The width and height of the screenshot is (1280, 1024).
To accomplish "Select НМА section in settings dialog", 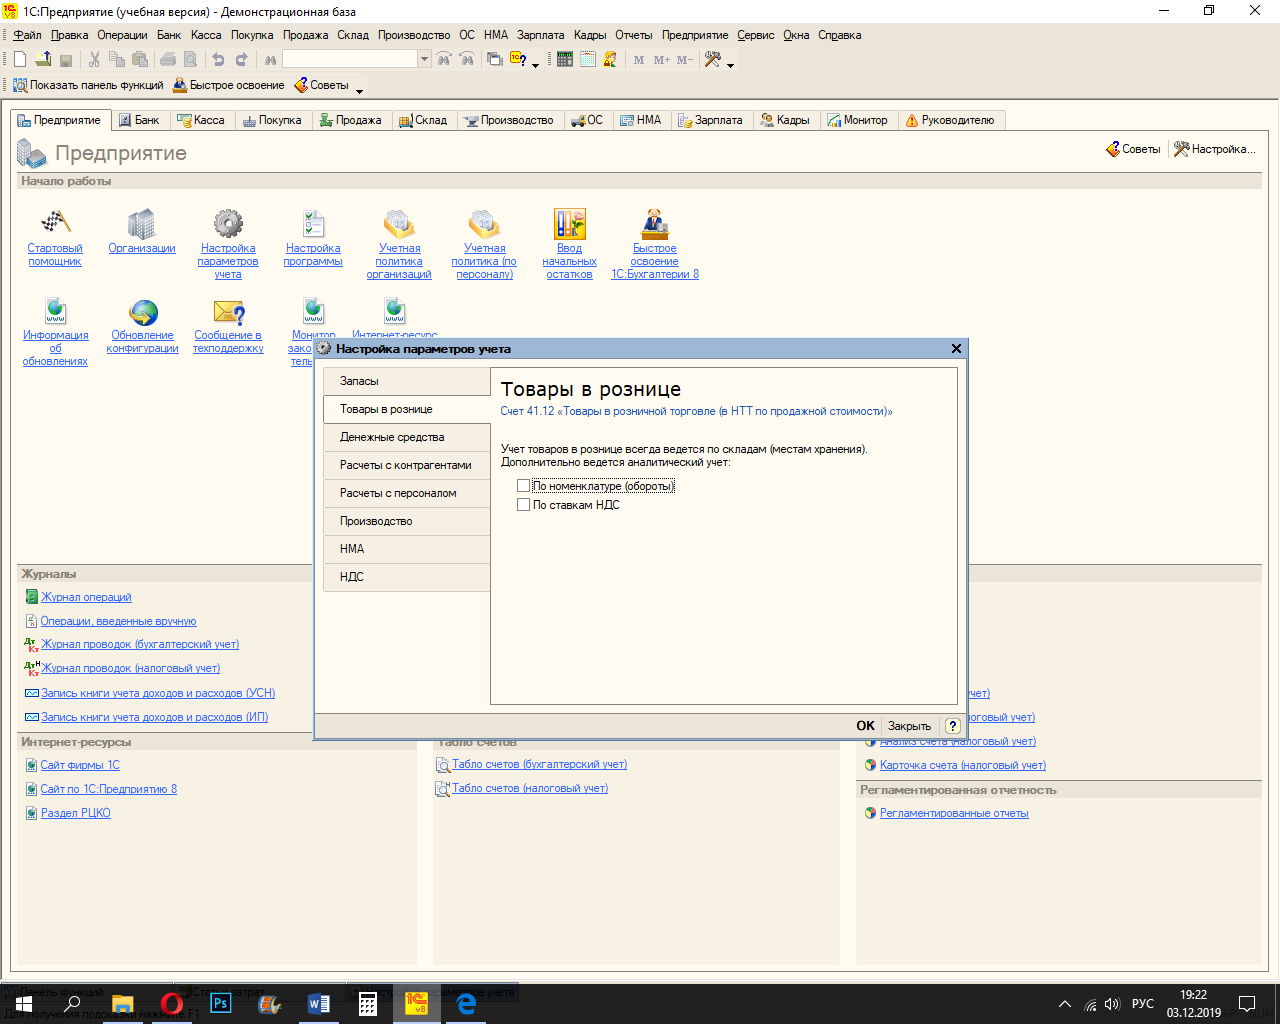I will point(407,549).
